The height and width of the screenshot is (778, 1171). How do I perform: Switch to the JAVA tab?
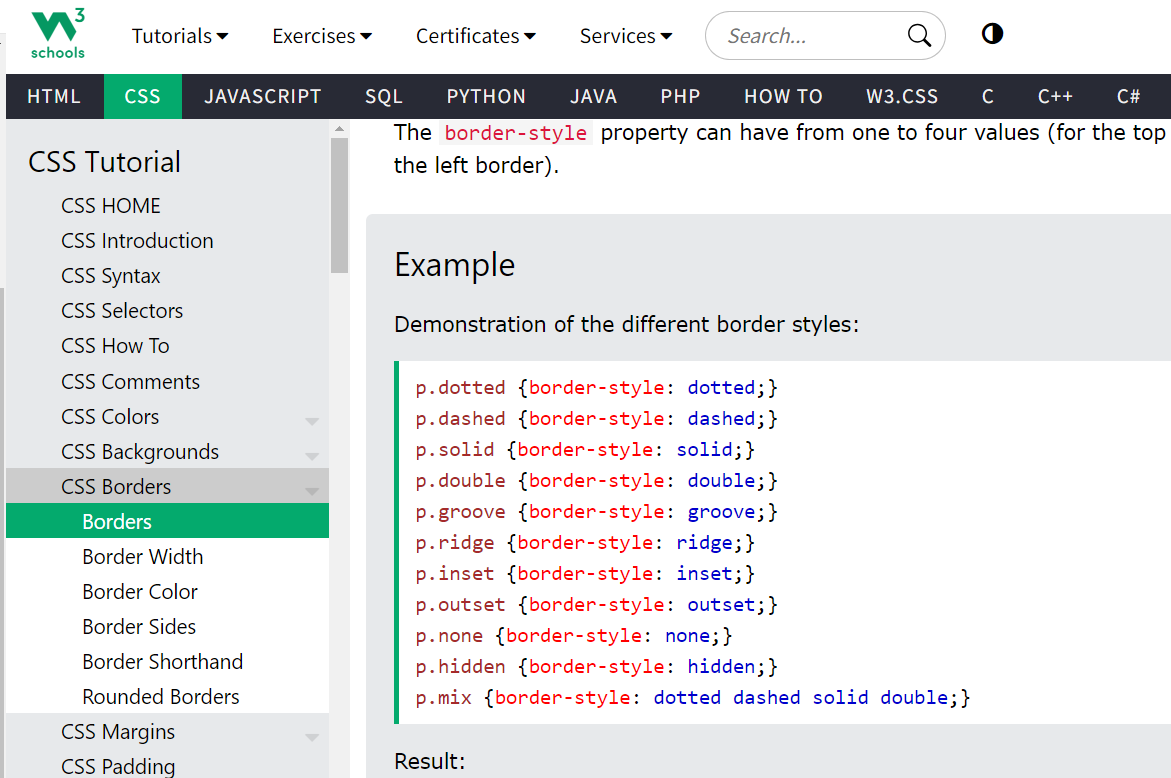594,96
